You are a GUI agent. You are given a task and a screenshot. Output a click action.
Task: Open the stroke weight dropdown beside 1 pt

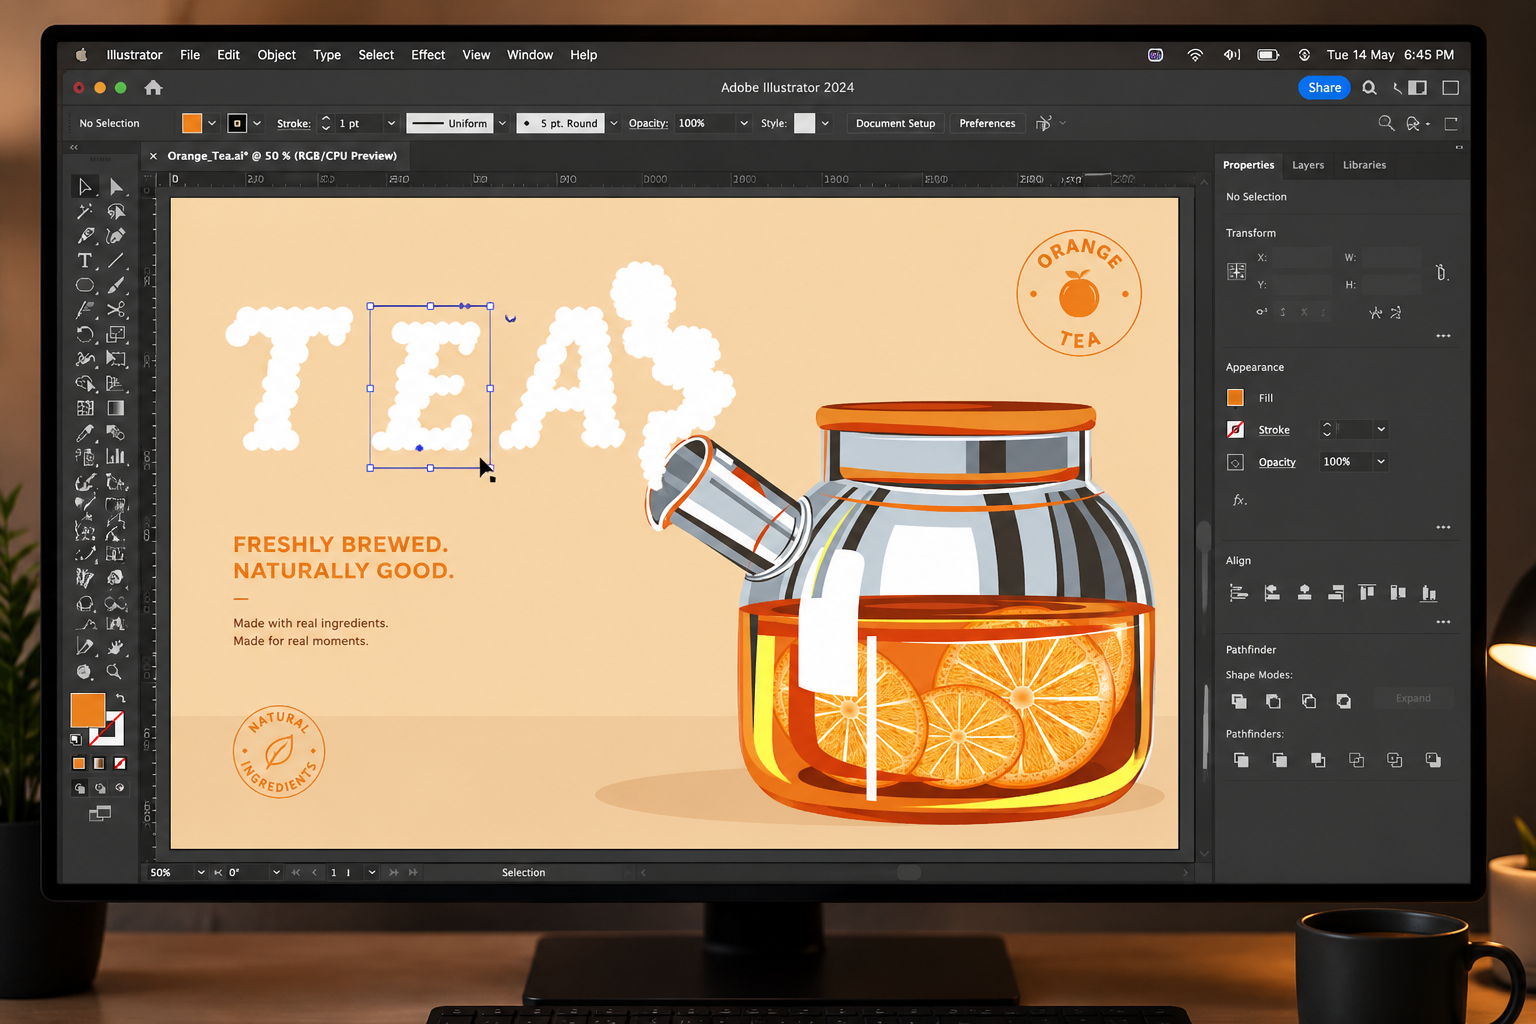pyautogui.click(x=391, y=123)
